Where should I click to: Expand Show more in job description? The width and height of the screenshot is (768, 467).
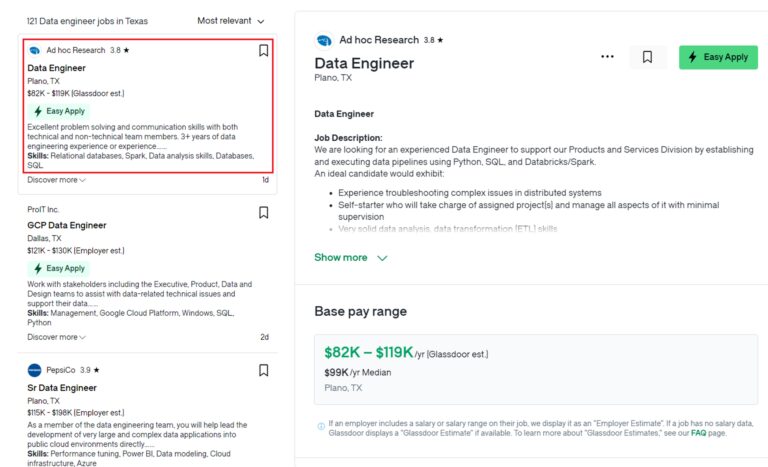[350, 257]
